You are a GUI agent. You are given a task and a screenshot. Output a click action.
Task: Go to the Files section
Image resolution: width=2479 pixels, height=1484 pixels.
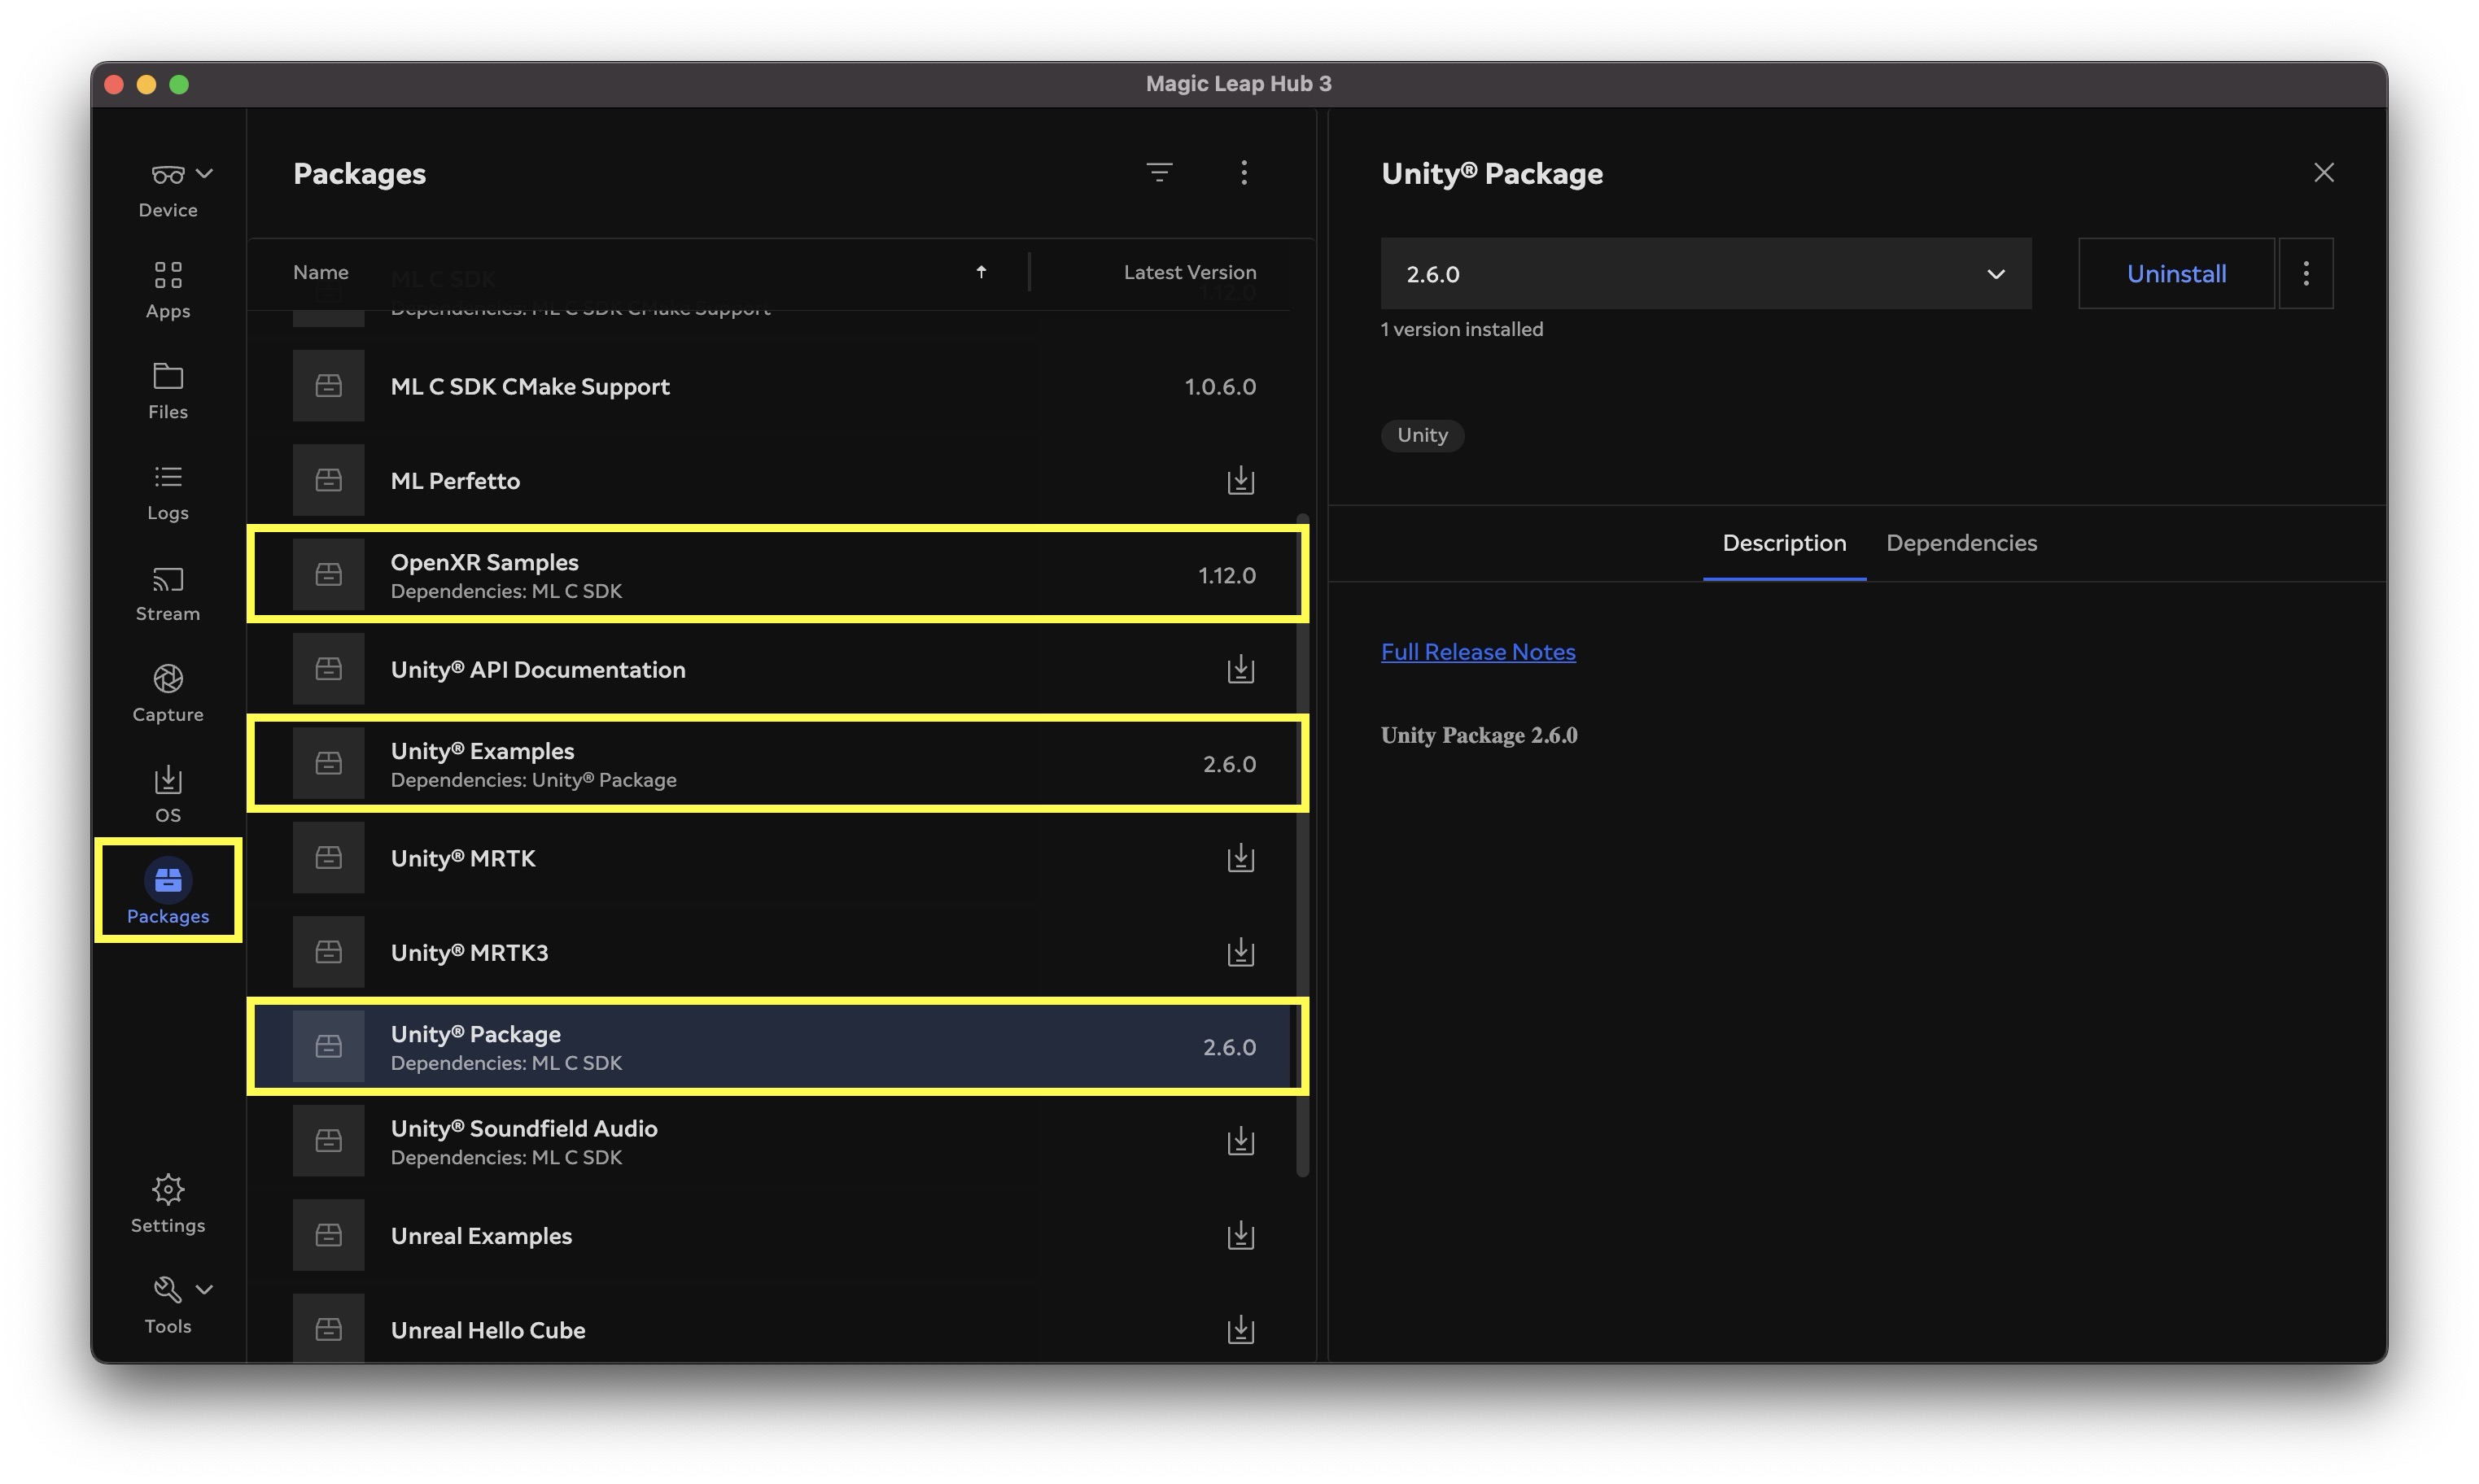pyautogui.click(x=168, y=391)
